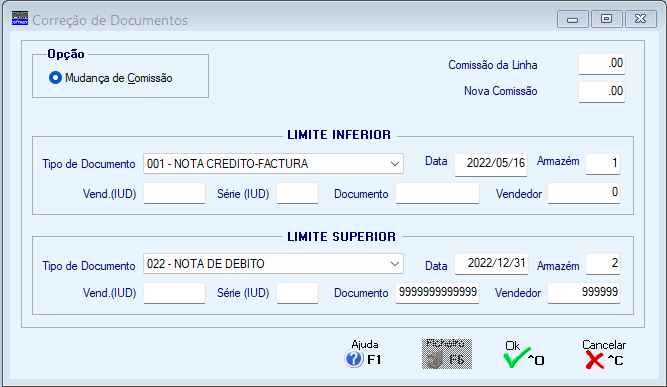Minimize the Correção de Documentos window
The image size is (667, 387).
click(x=573, y=19)
